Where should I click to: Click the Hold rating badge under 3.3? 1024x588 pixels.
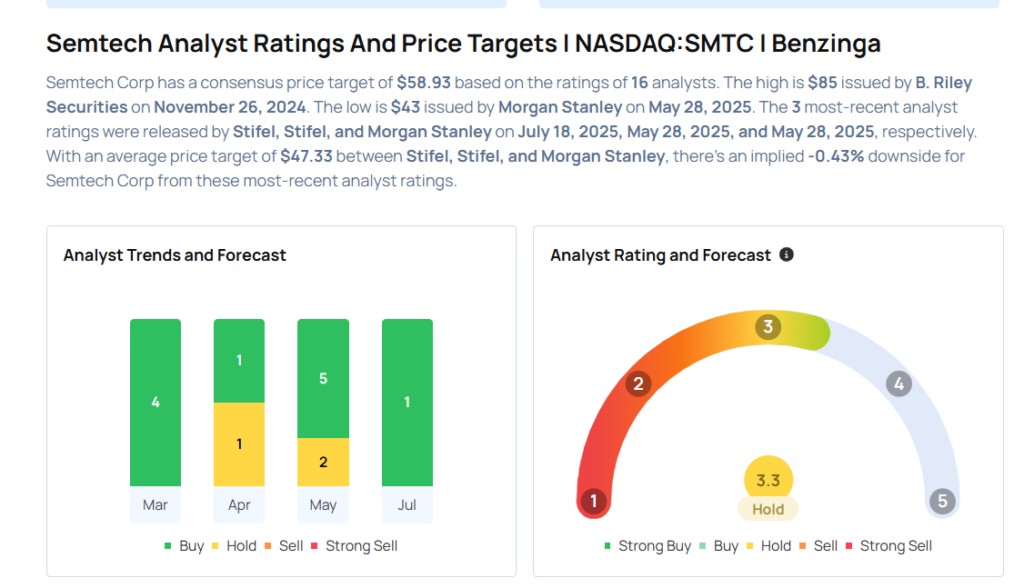coord(768,509)
